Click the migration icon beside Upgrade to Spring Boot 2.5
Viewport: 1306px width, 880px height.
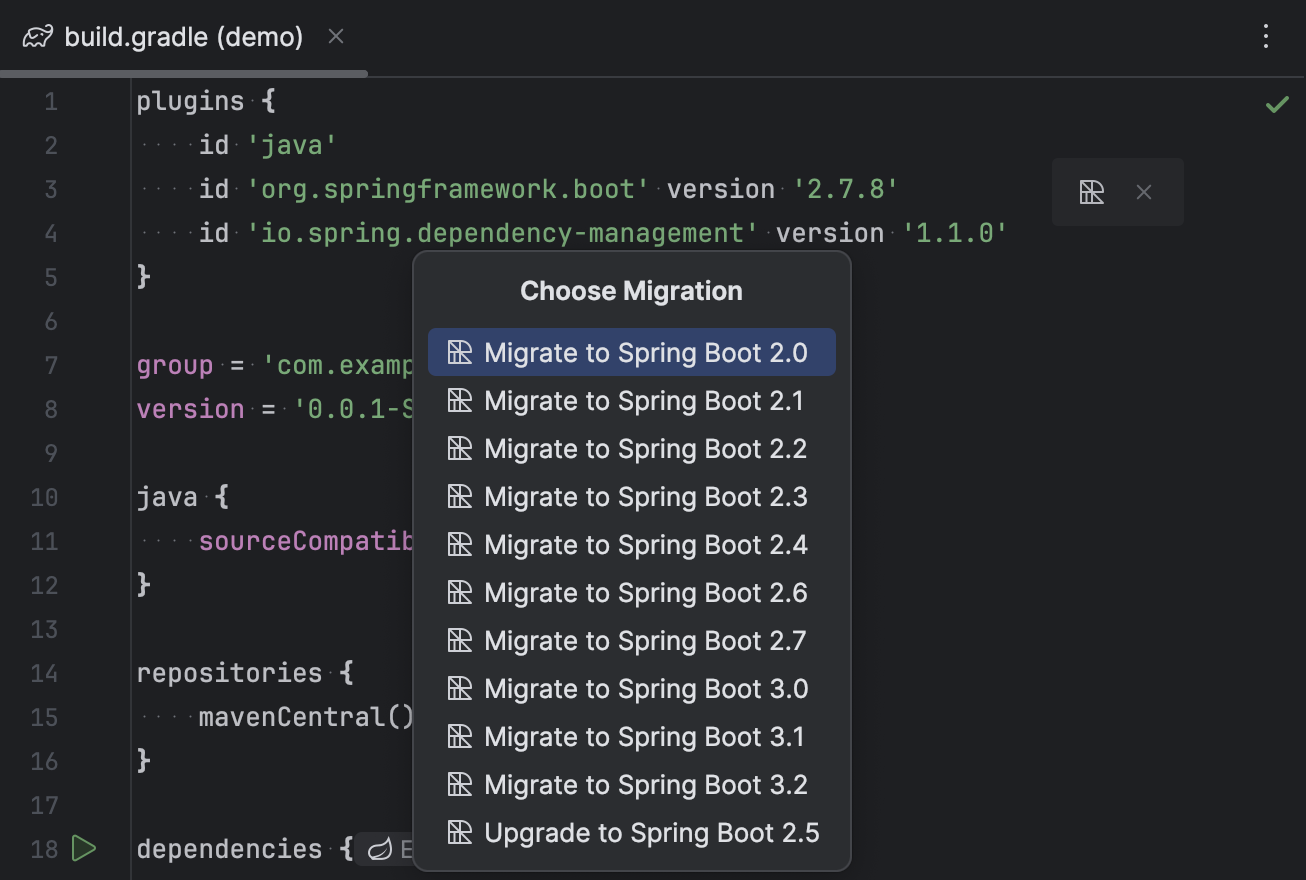[459, 832]
